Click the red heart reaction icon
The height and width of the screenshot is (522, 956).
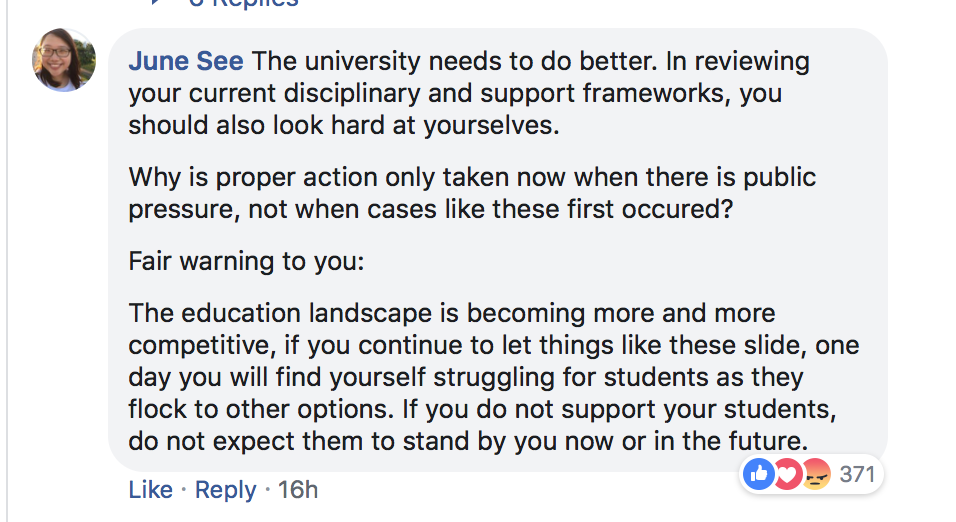(x=785, y=475)
